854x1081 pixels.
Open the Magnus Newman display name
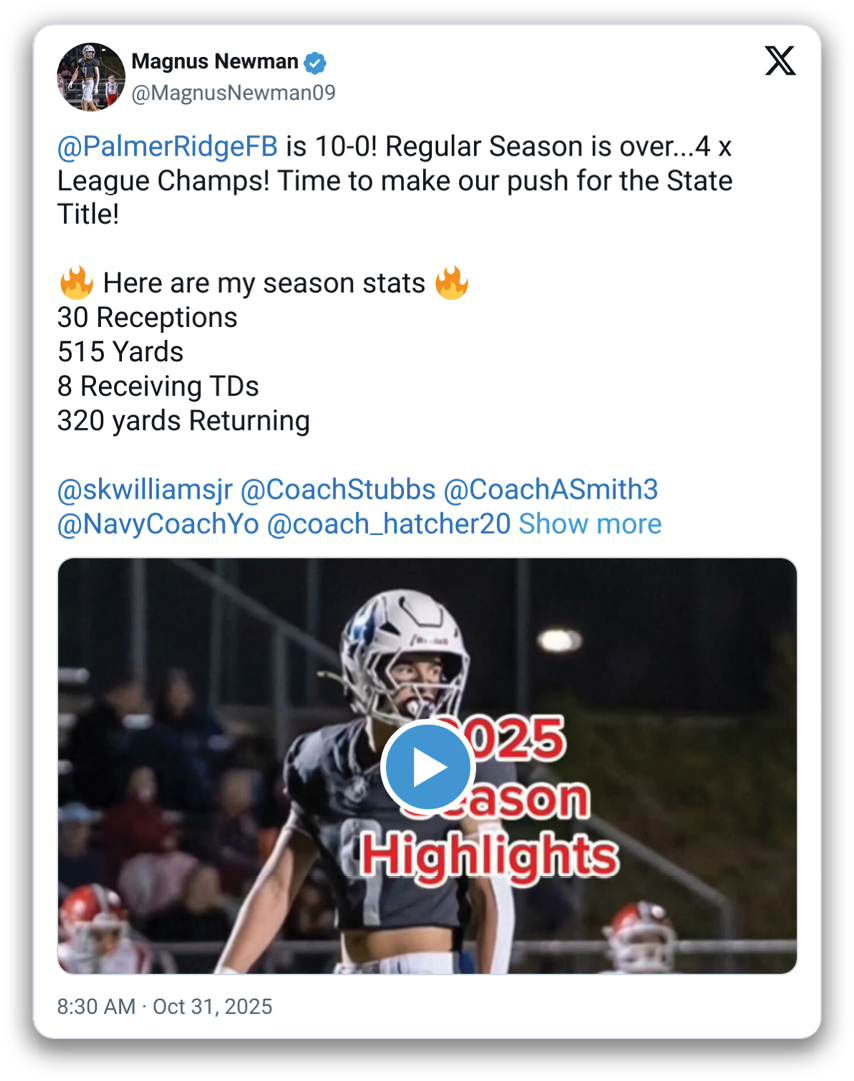(214, 61)
